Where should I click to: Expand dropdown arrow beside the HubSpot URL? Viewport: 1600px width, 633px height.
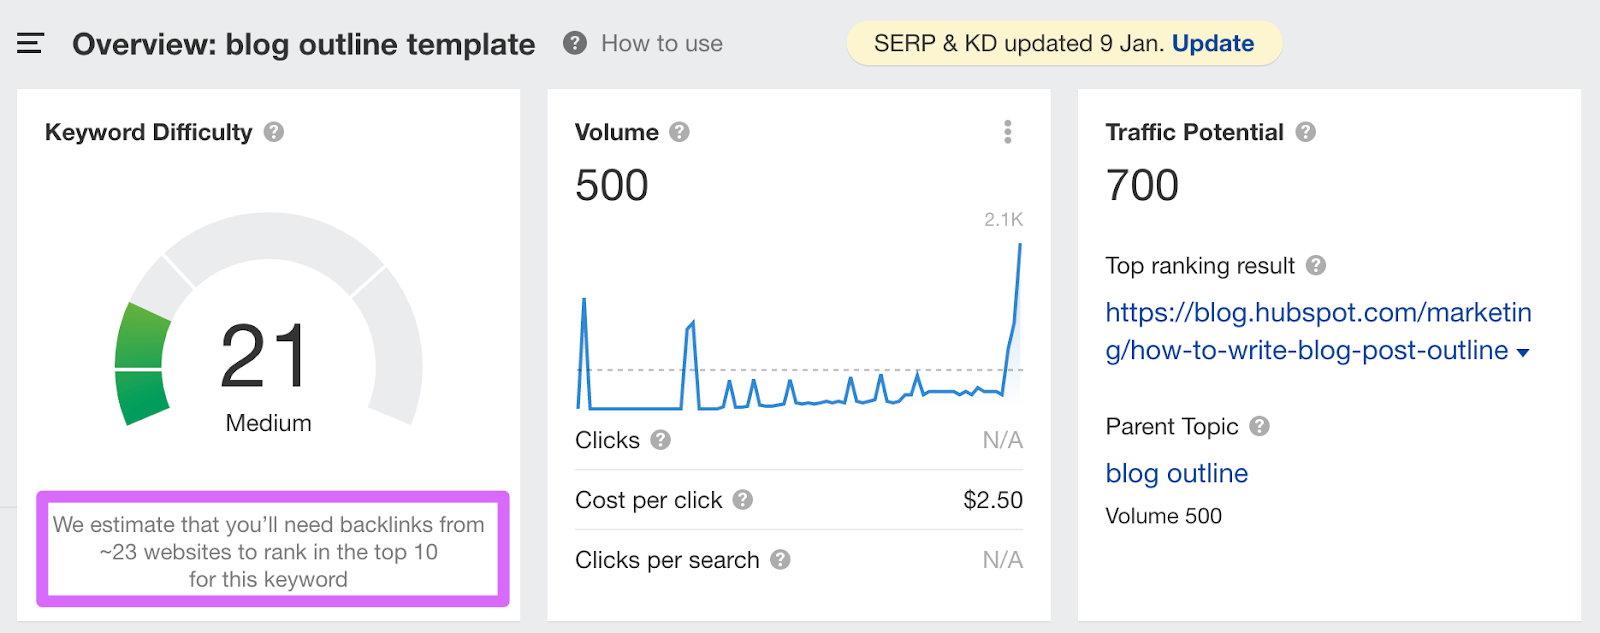tap(1523, 352)
